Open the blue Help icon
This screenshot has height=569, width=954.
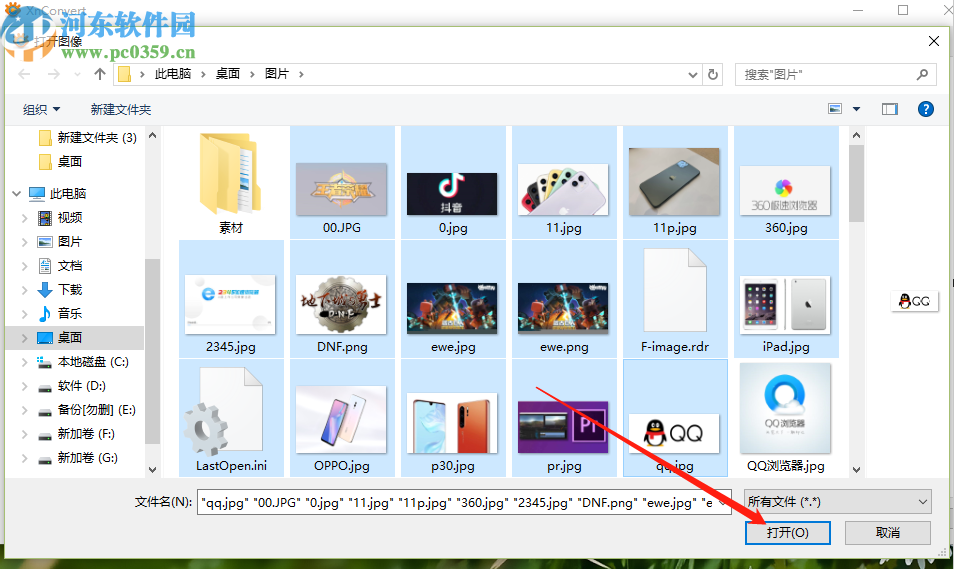925,109
